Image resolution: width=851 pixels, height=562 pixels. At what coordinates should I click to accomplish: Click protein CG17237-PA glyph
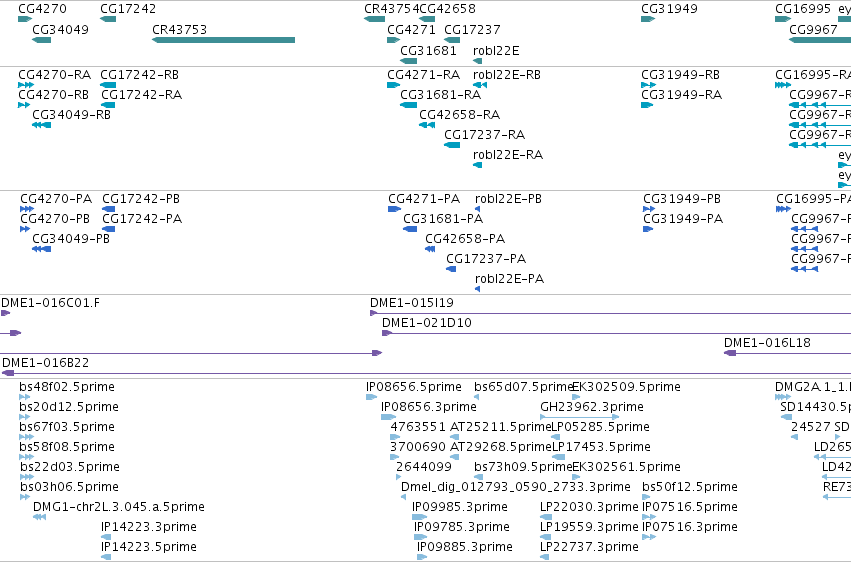coord(451,270)
